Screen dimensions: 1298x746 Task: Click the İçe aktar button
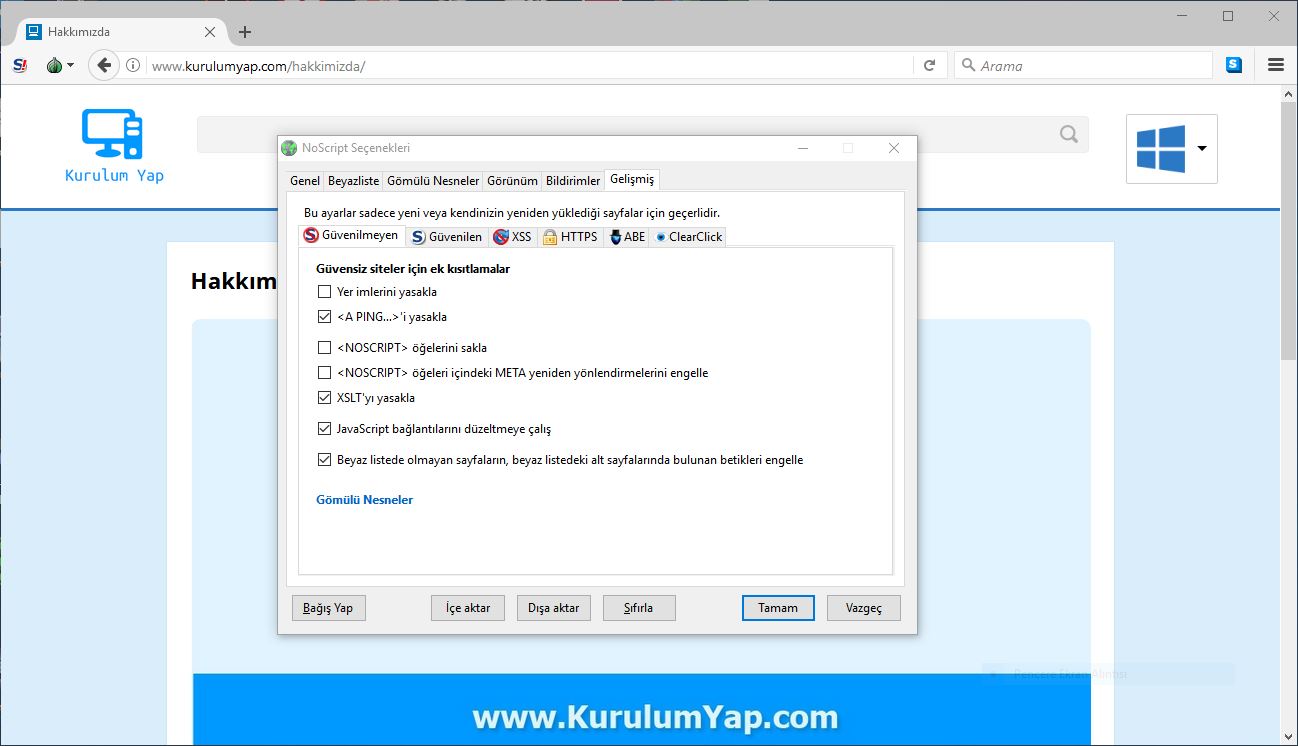pyautogui.click(x=468, y=608)
